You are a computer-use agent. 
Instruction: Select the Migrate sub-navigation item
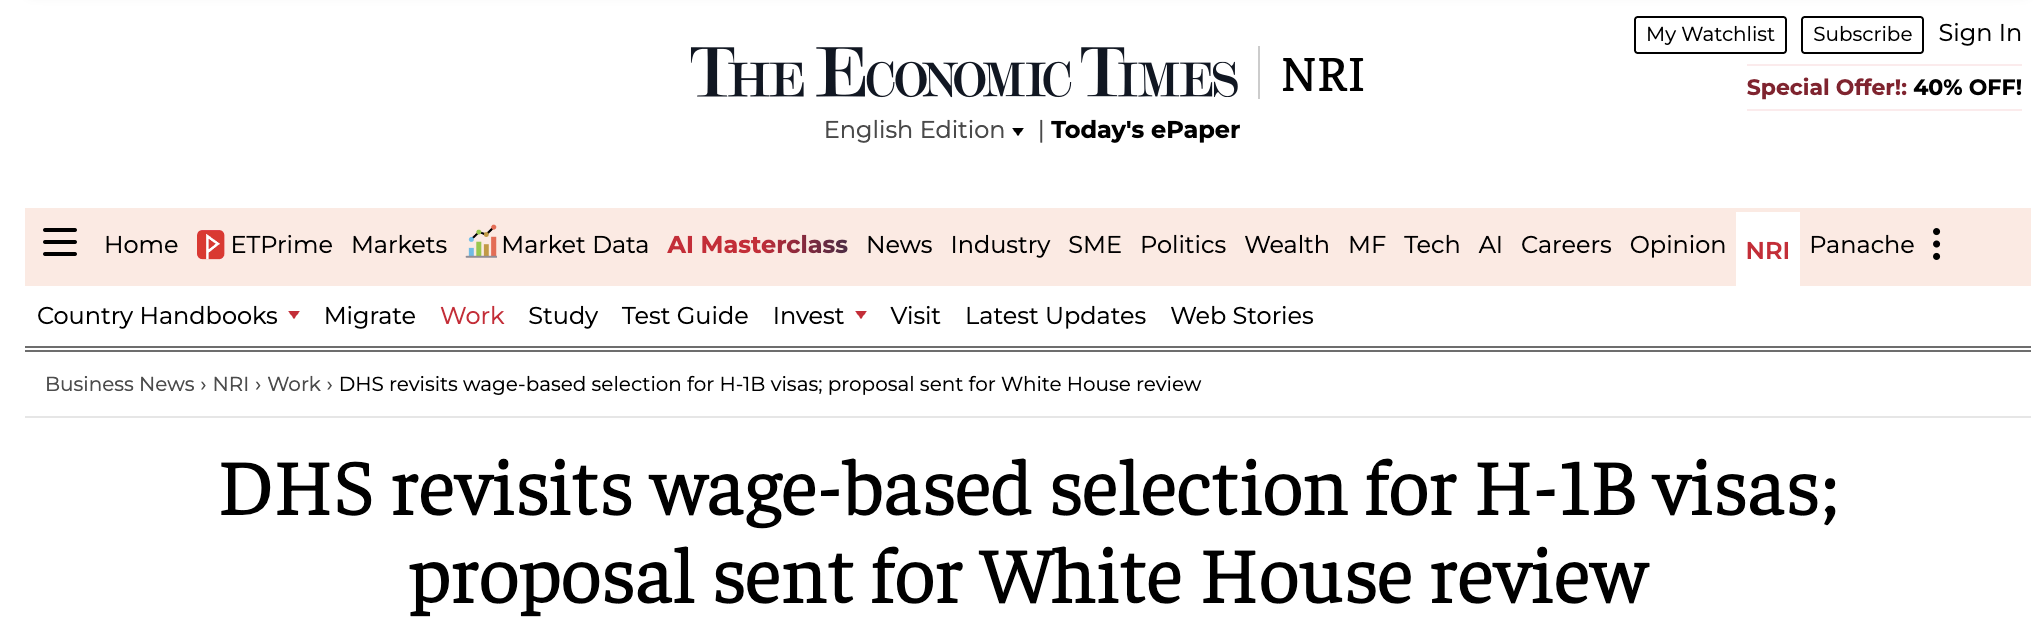[x=369, y=316]
